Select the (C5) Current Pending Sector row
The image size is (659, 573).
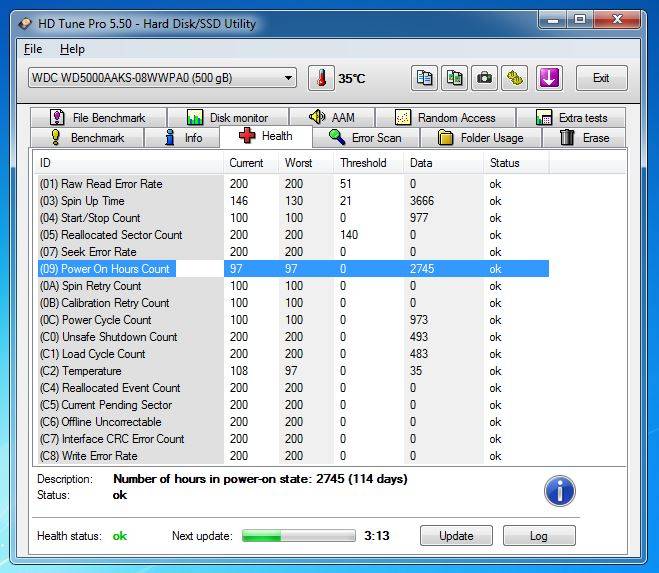[293, 405]
